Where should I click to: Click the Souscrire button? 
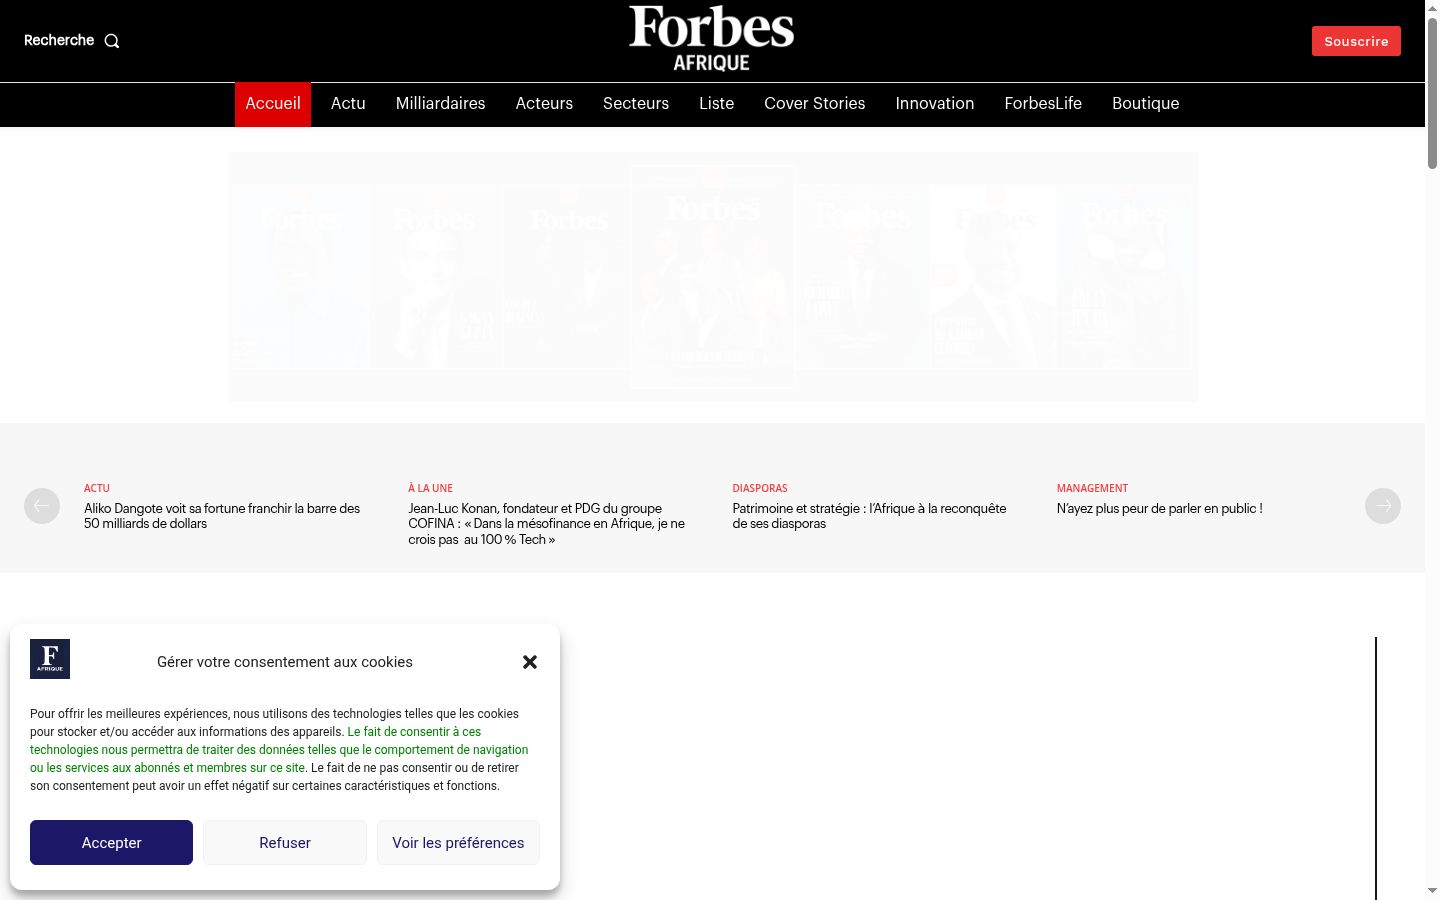point(1356,41)
